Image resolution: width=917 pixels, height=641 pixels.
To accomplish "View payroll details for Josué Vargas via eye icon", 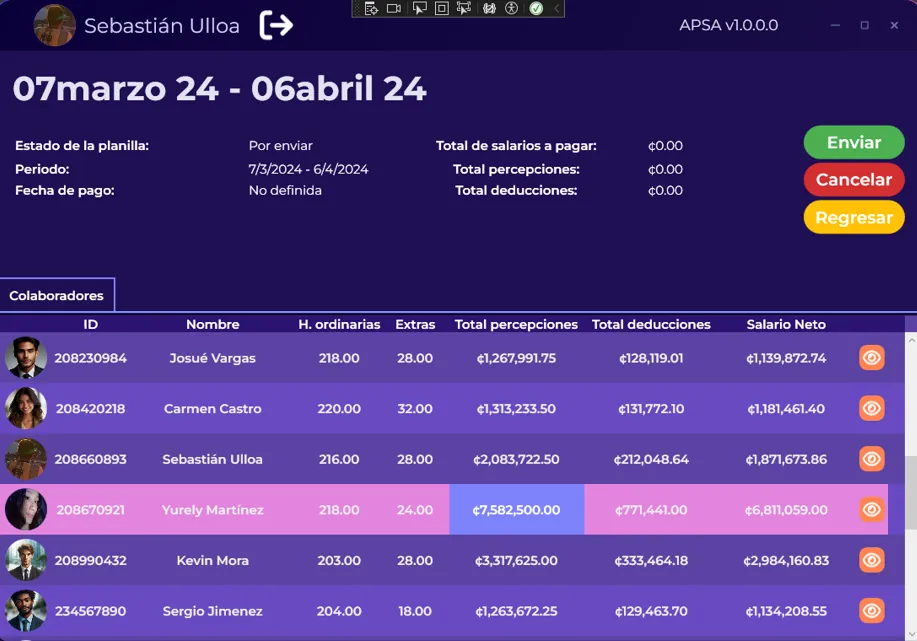I will 871,358.
